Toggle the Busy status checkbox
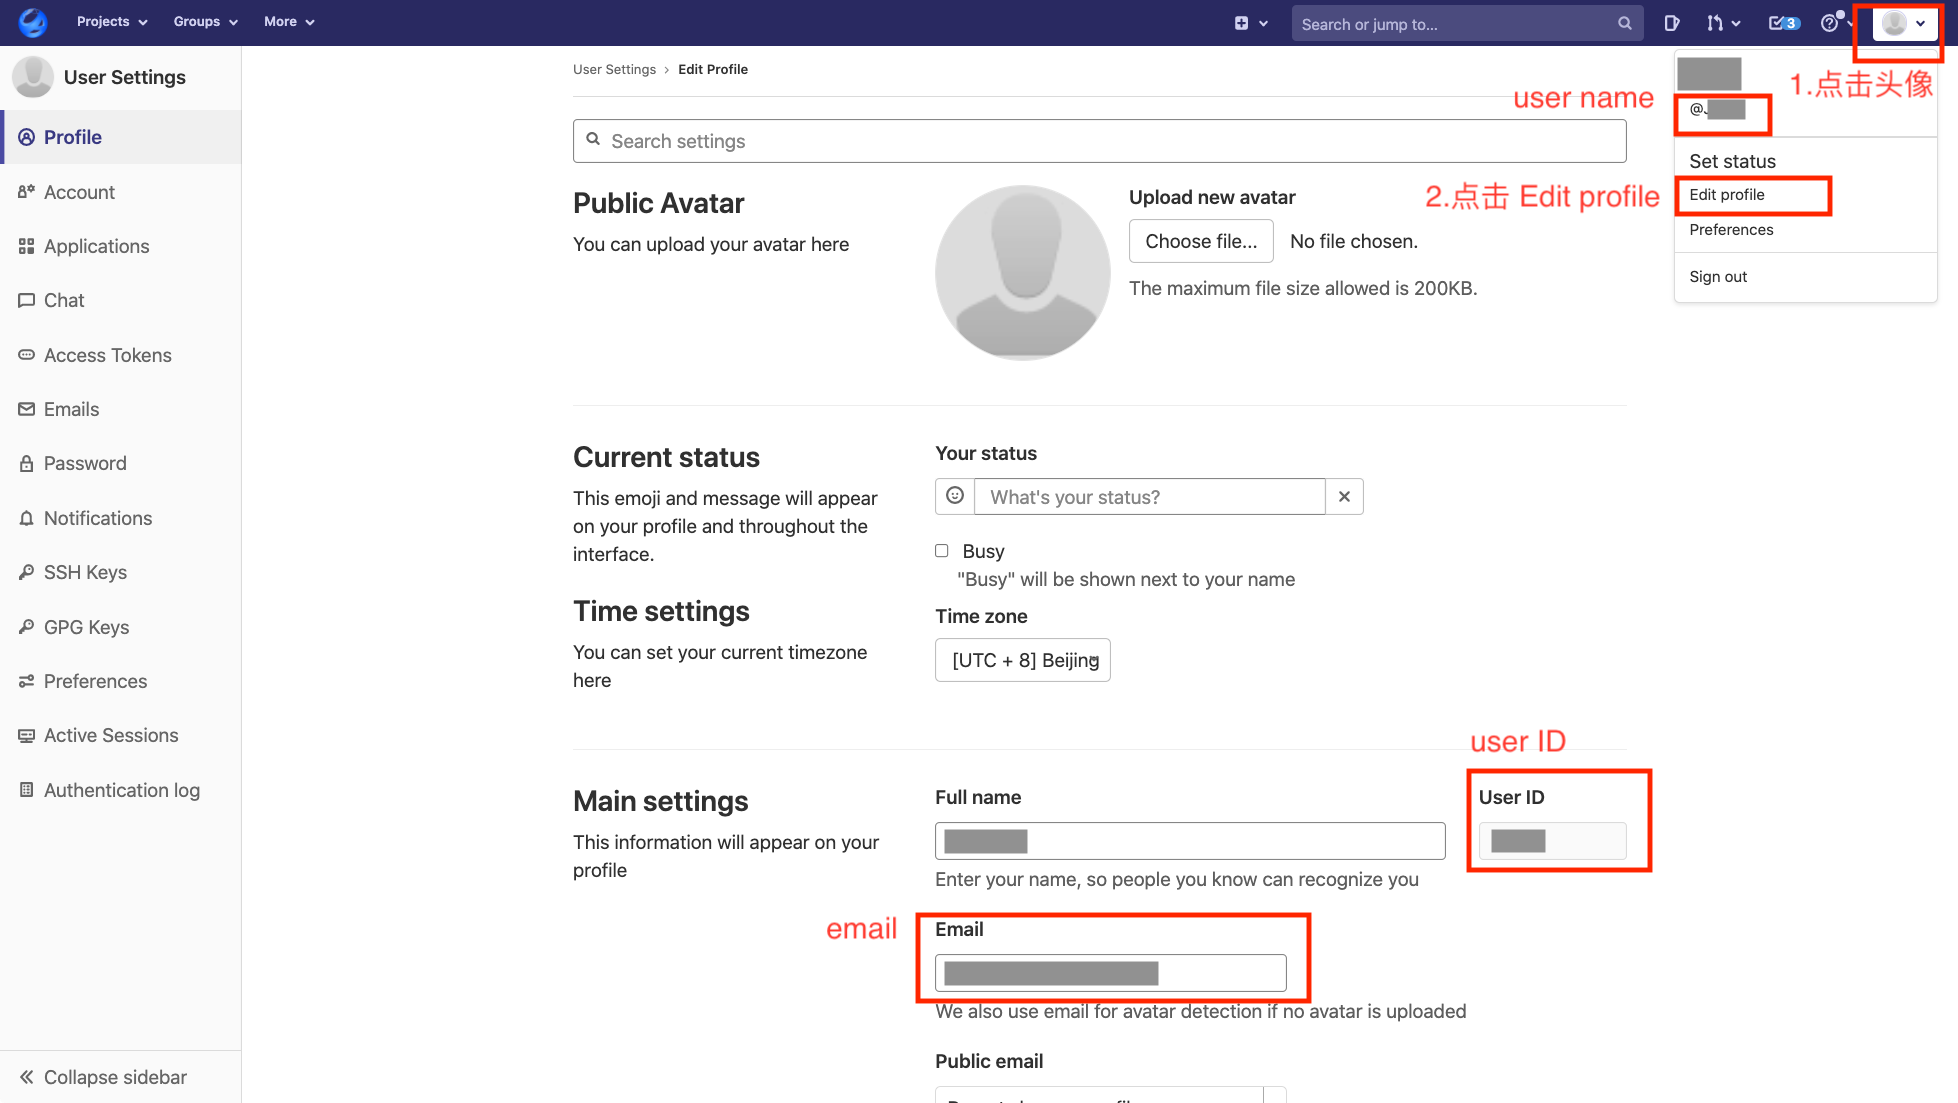This screenshot has height=1103, width=1958. coord(941,549)
